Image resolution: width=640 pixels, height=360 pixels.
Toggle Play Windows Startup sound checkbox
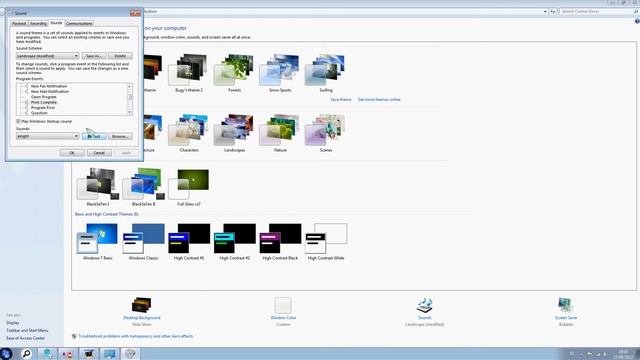[18, 121]
